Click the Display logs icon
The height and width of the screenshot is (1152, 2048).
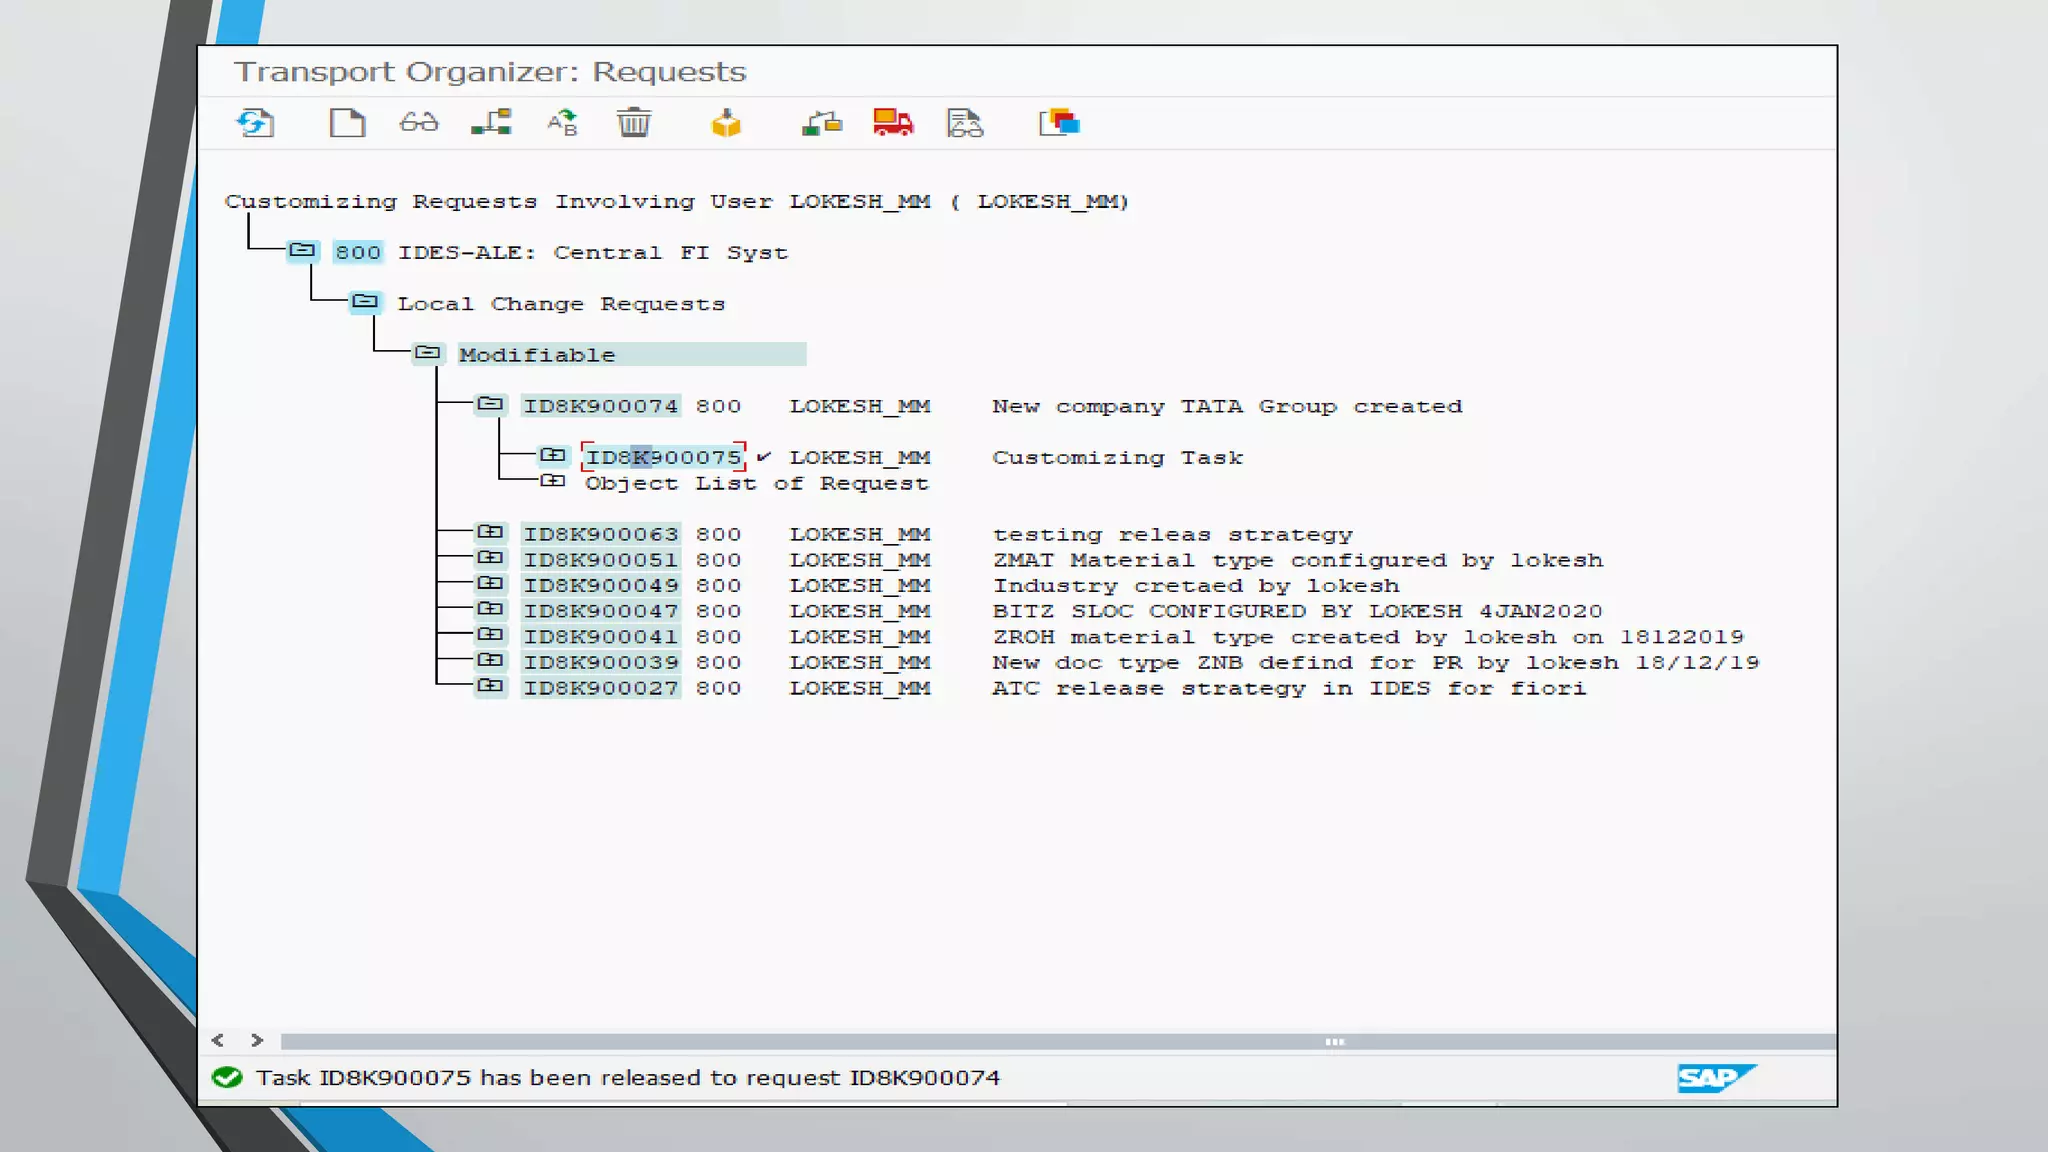(965, 123)
